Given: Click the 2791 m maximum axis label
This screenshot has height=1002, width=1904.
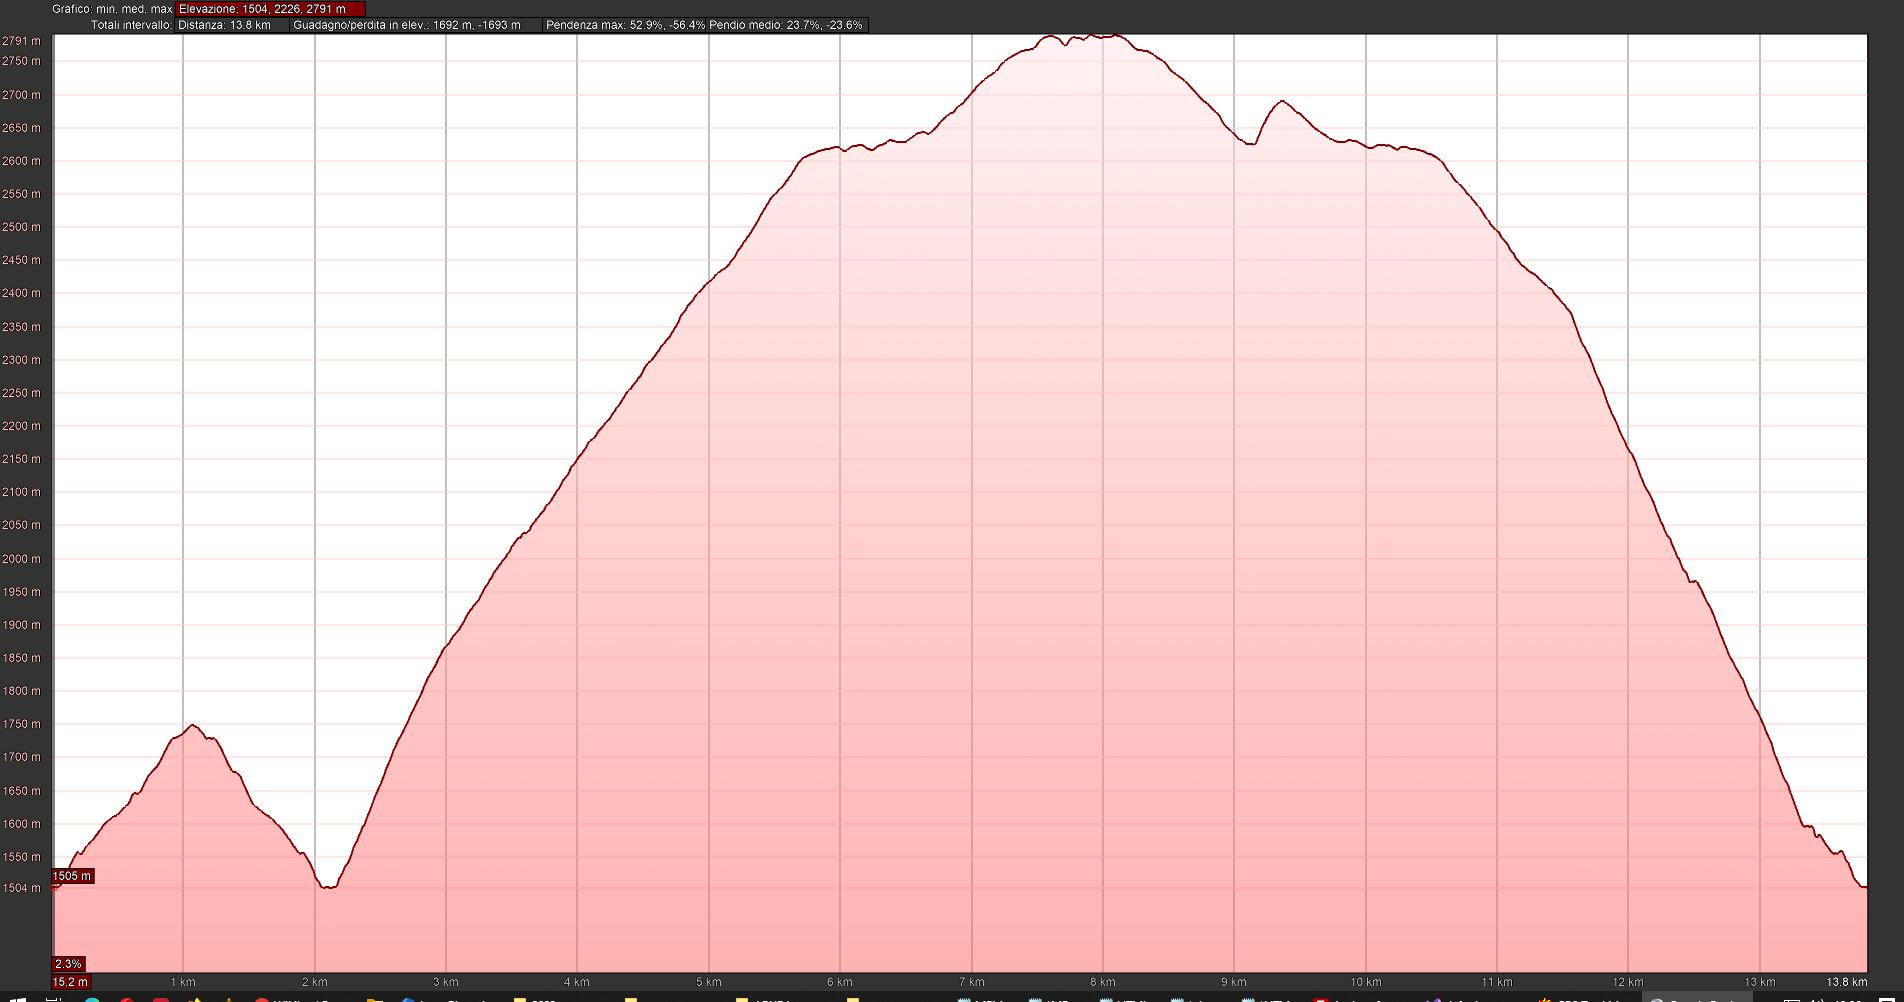Looking at the screenshot, I should click(21, 41).
